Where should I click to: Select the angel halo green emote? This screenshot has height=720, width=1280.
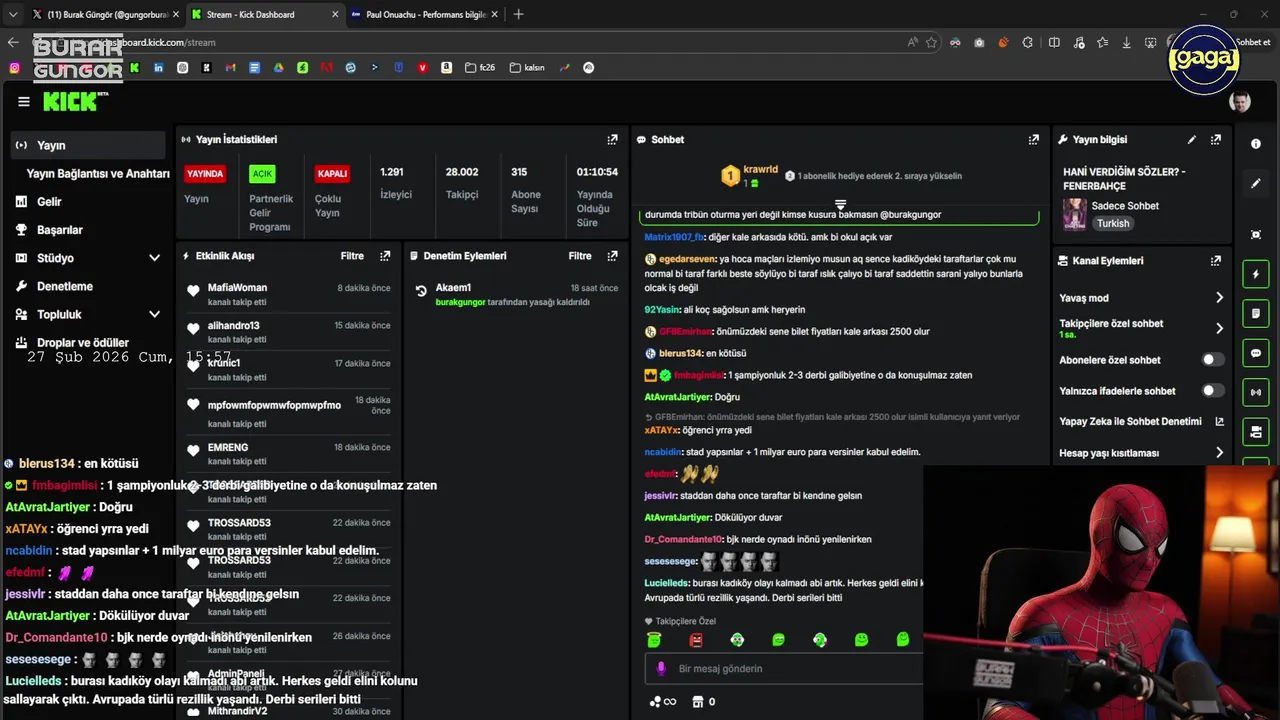654,640
